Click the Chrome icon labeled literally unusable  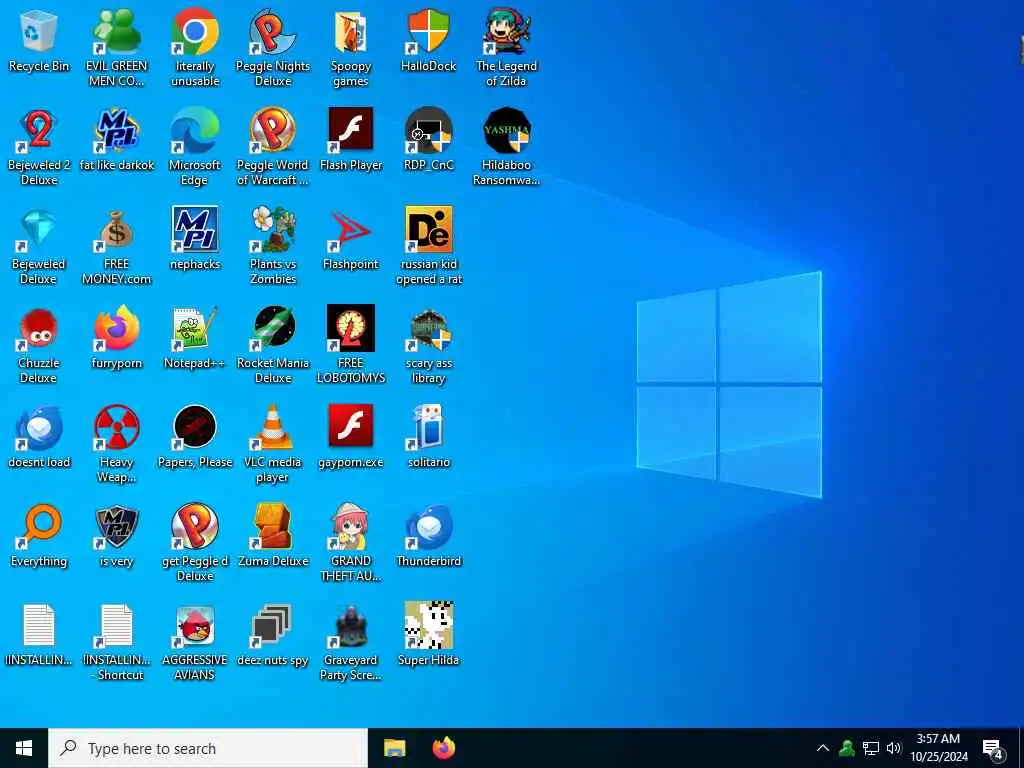pyautogui.click(x=195, y=33)
